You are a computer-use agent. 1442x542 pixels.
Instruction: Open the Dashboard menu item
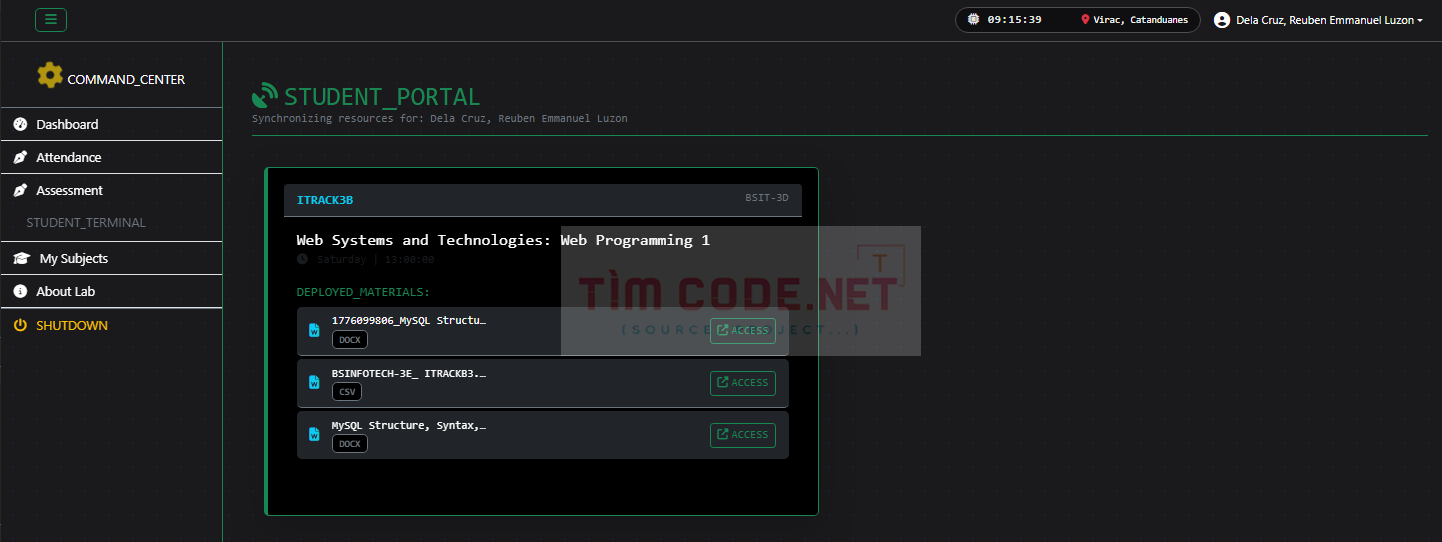tap(111, 124)
